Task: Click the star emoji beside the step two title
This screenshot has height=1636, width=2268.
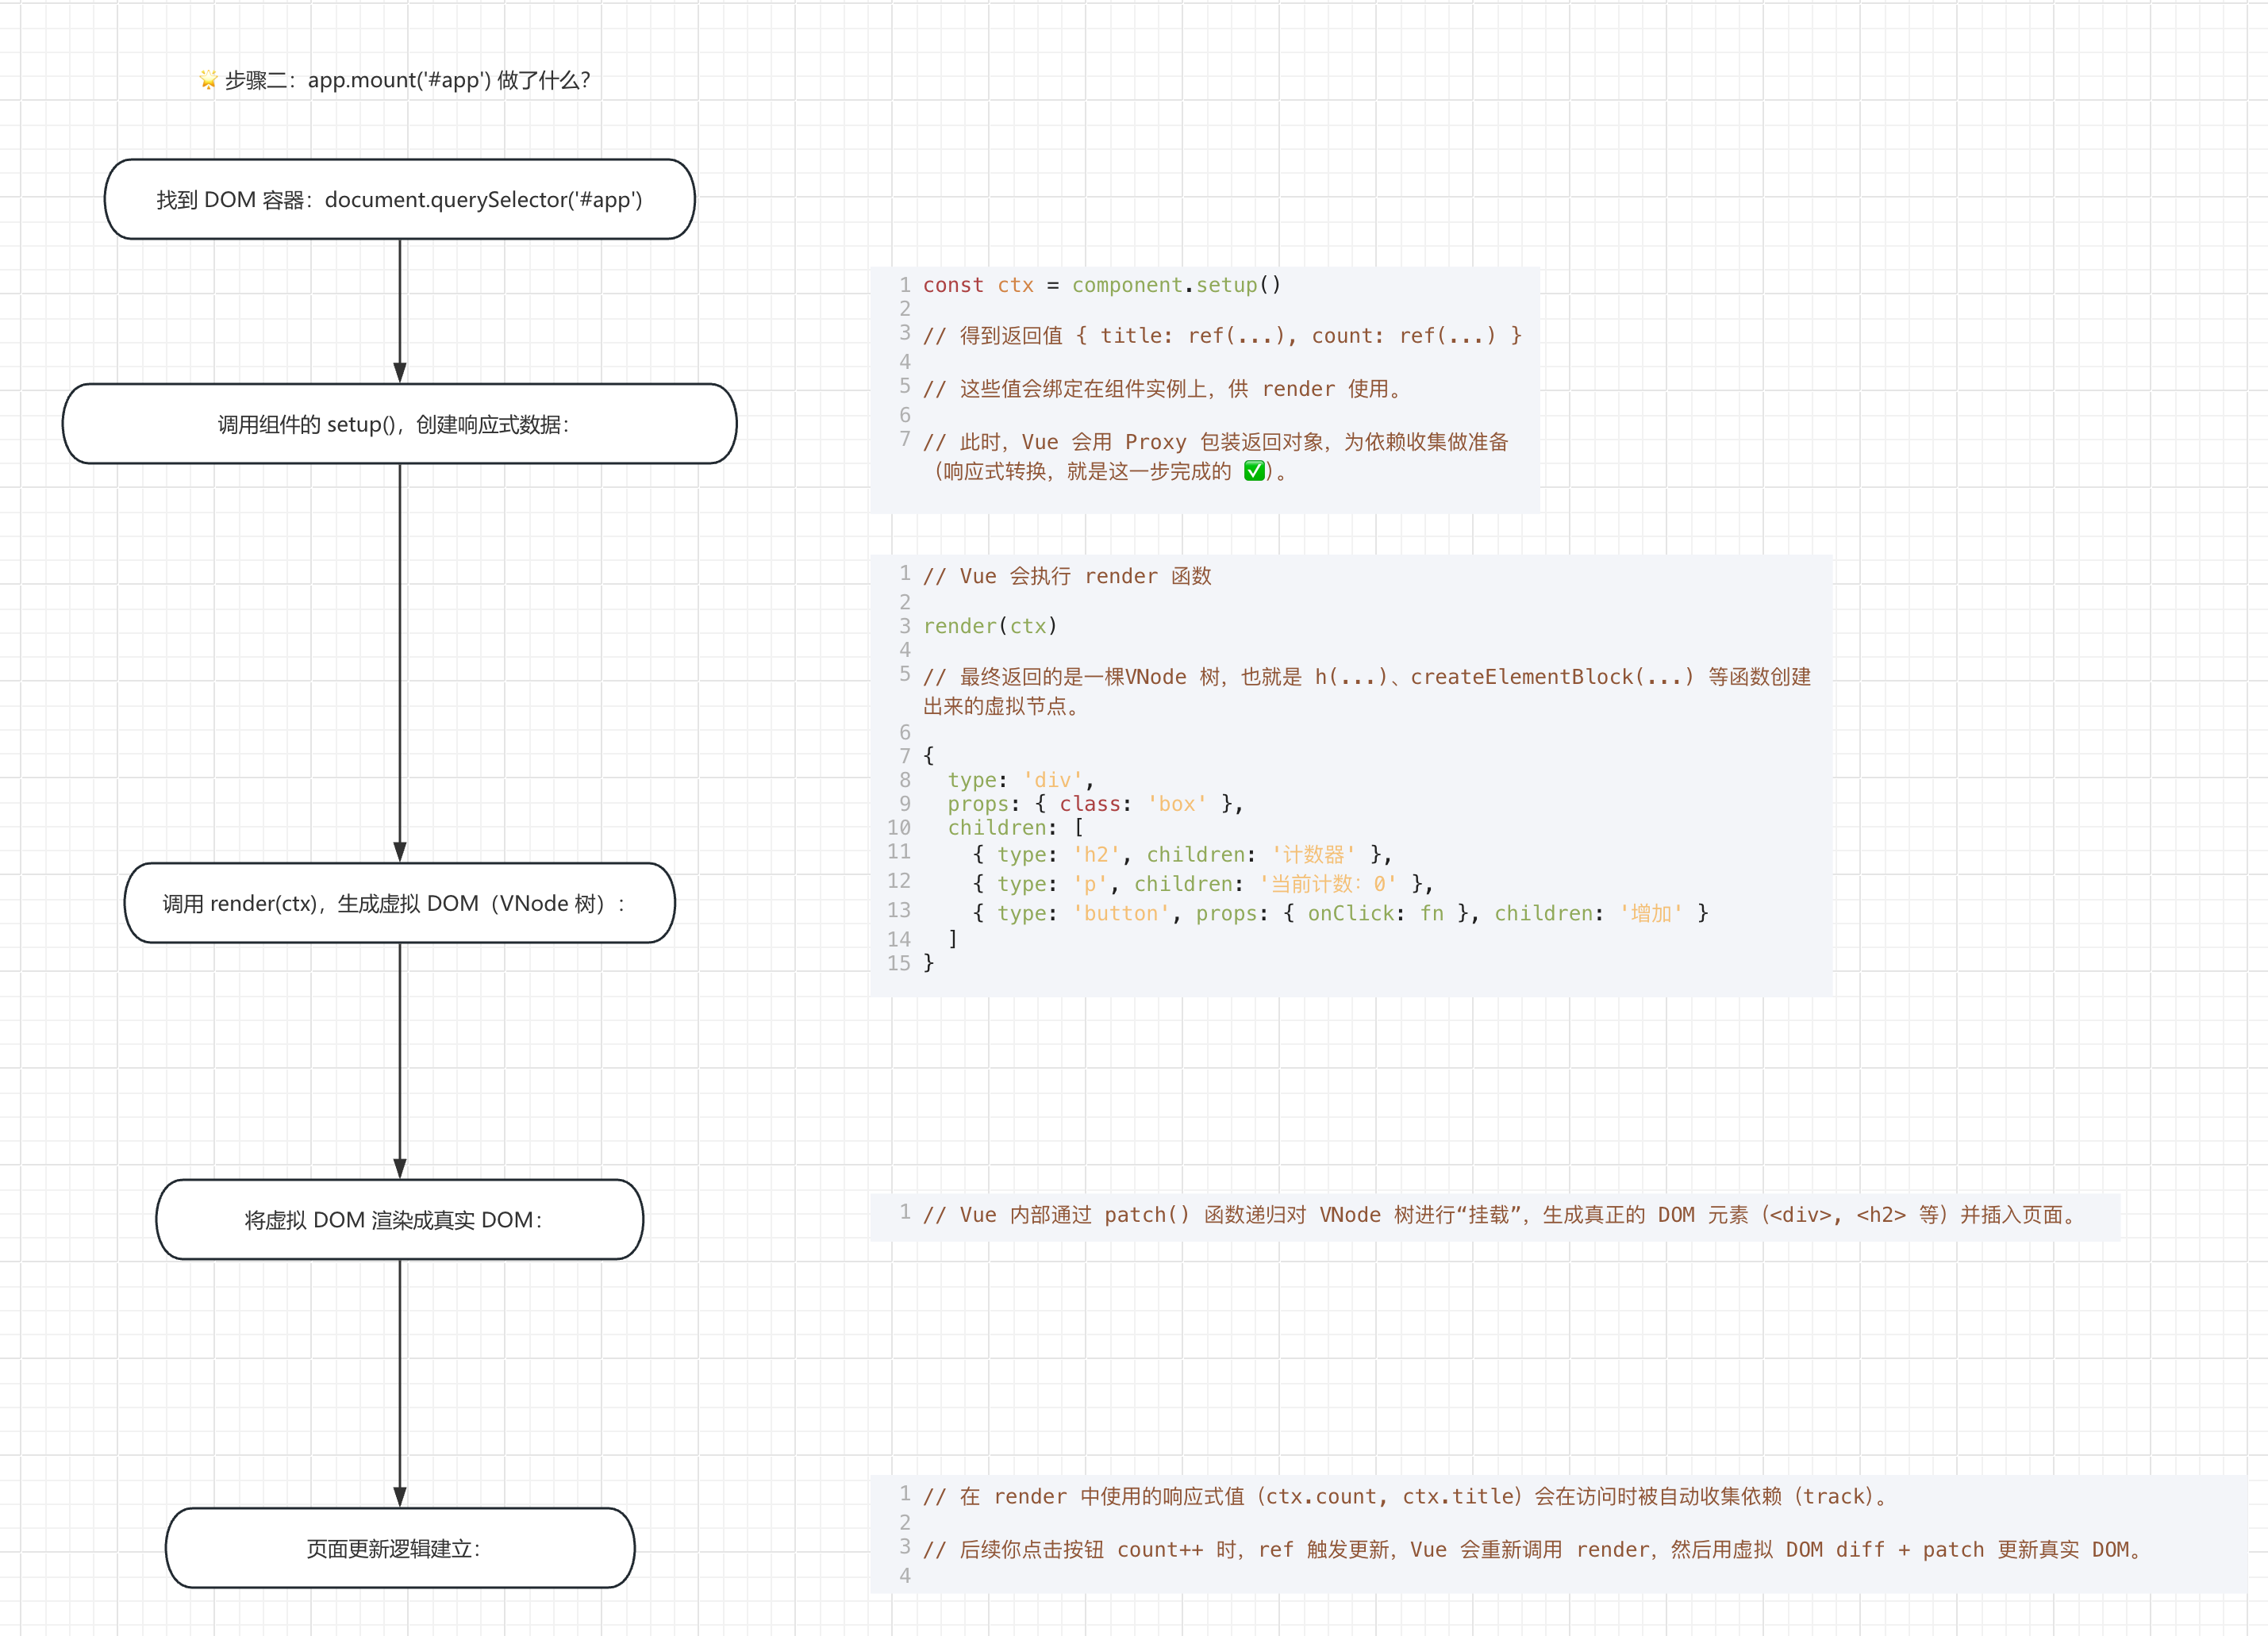Action: tap(208, 80)
